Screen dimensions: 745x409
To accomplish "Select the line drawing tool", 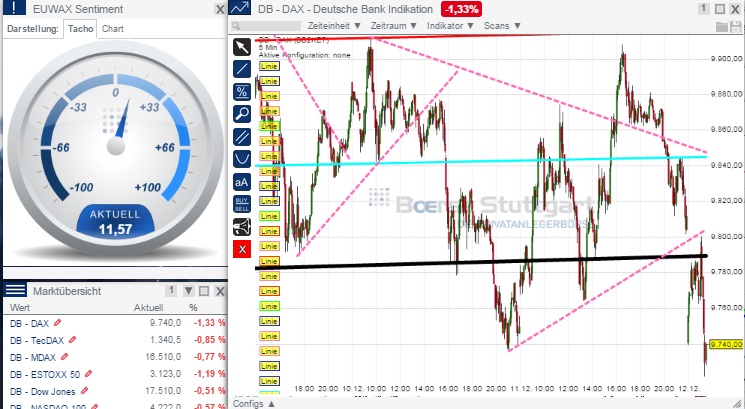I will [x=242, y=69].
